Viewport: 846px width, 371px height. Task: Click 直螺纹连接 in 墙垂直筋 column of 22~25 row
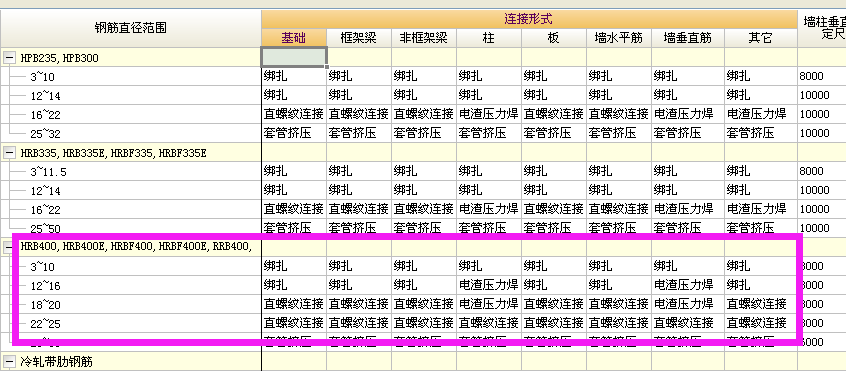click(684, 322)
